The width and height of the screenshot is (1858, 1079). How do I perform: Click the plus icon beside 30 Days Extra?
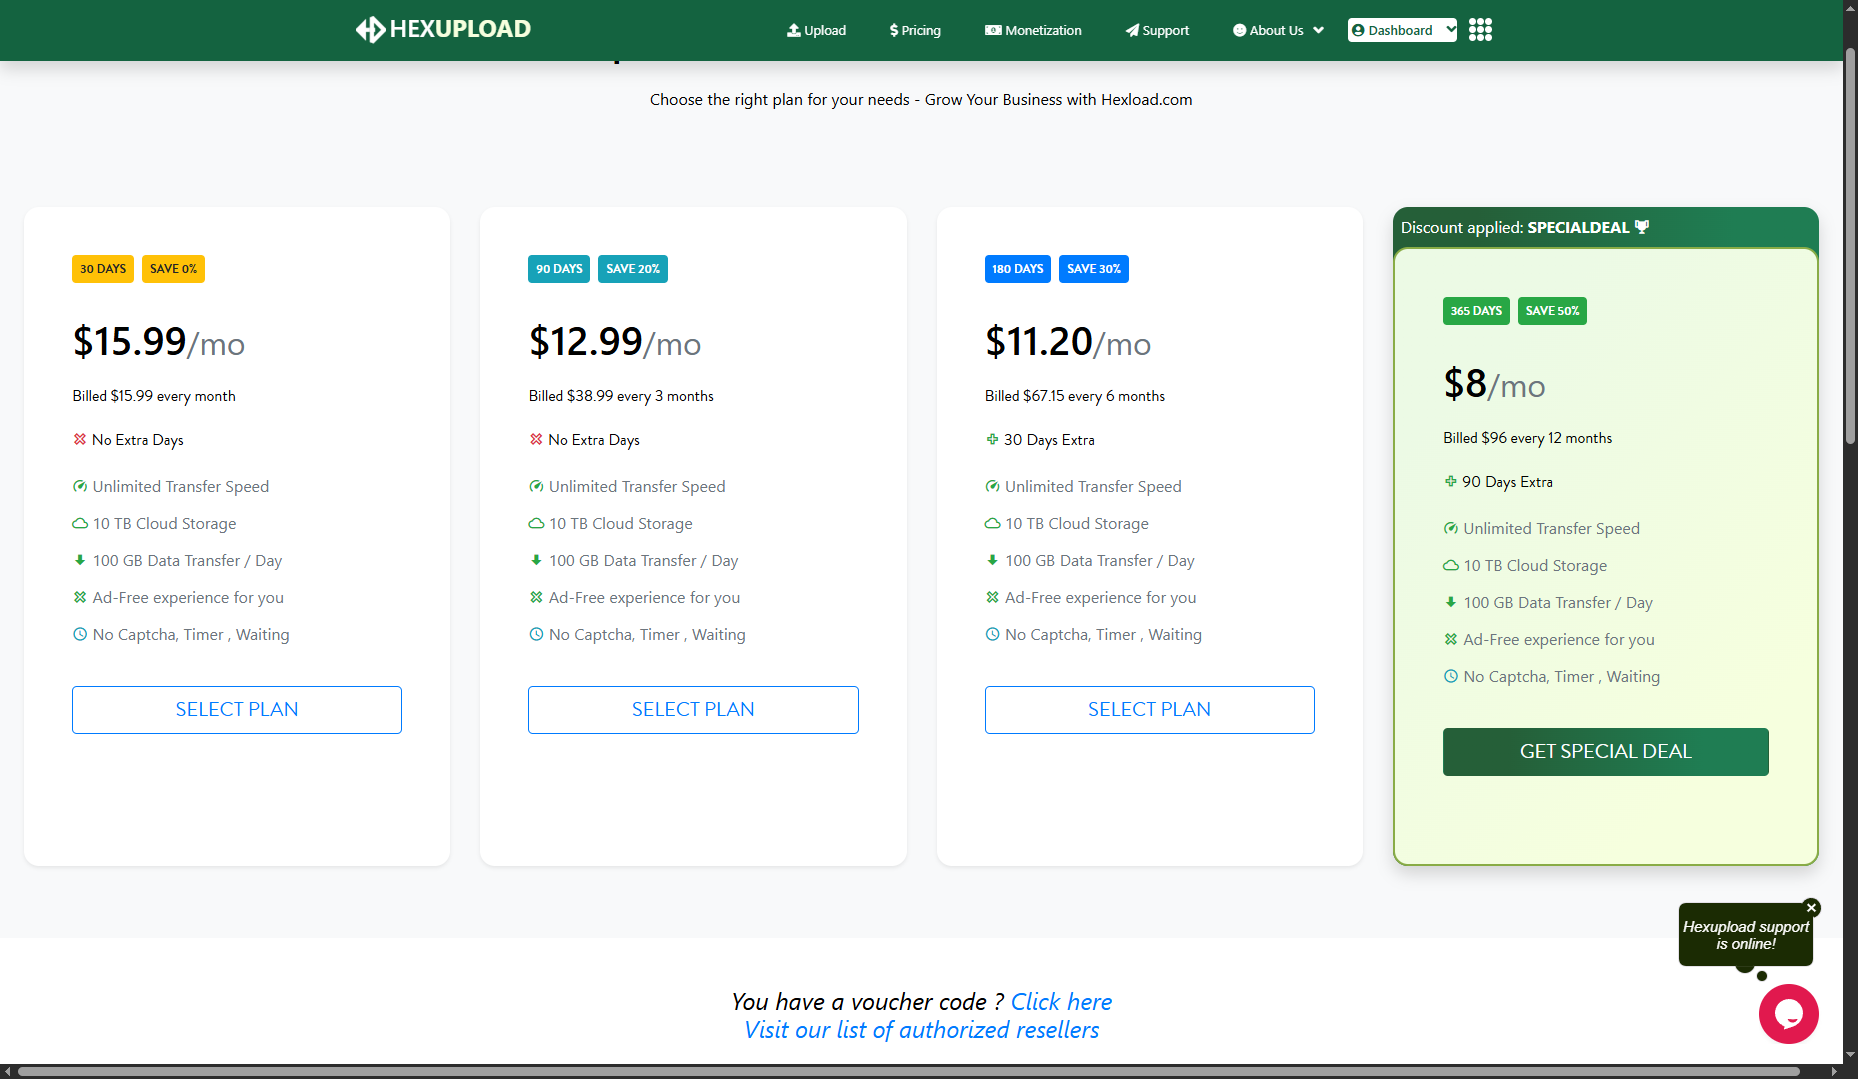992,439
